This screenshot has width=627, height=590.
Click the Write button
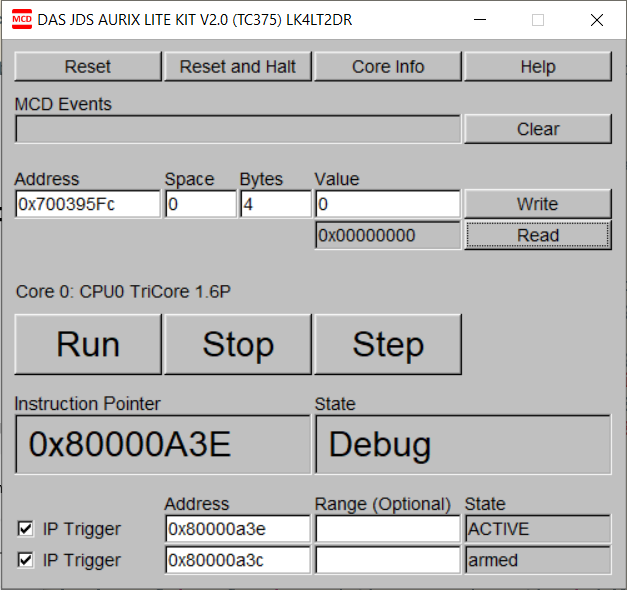tap(538, 204)
